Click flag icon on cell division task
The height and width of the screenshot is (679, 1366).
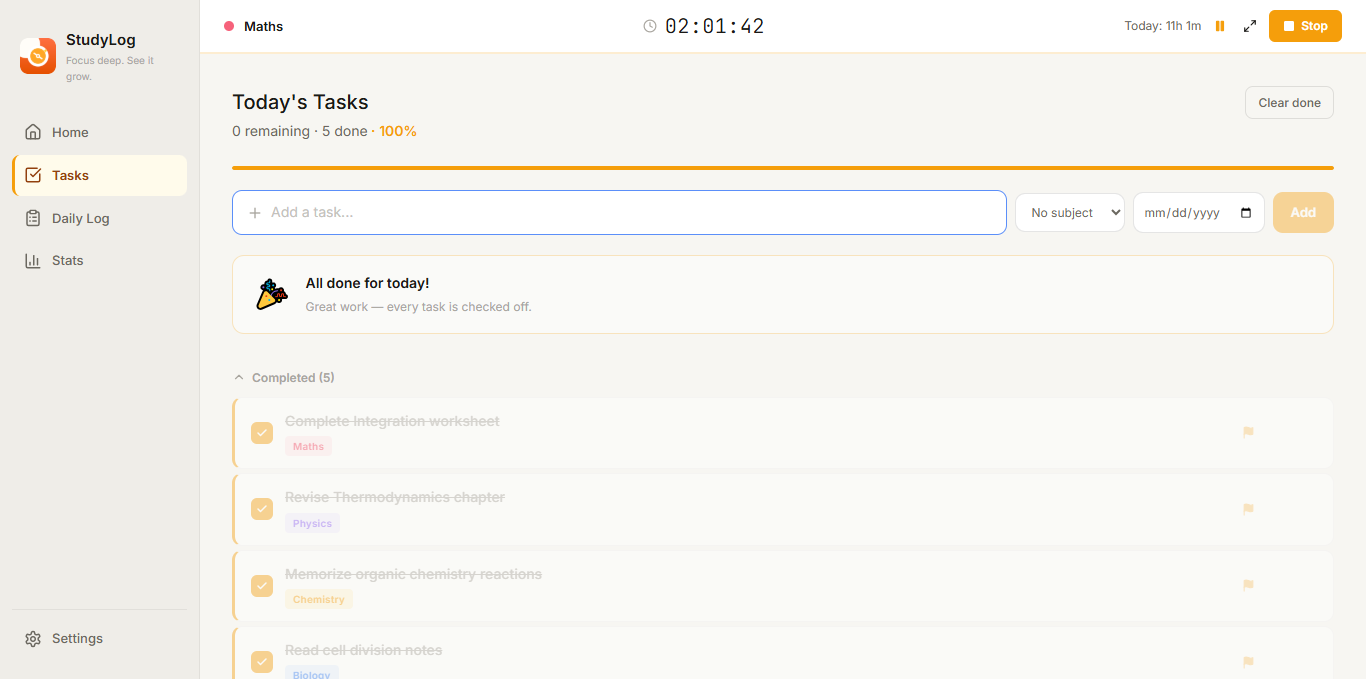1248,662
